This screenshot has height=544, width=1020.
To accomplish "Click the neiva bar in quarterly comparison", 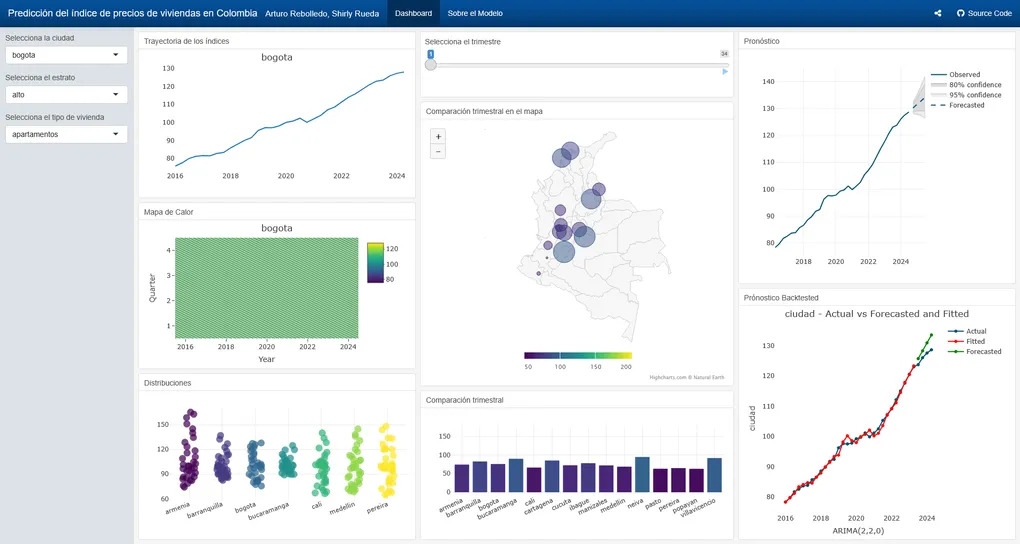I will (x=642, y=475).
